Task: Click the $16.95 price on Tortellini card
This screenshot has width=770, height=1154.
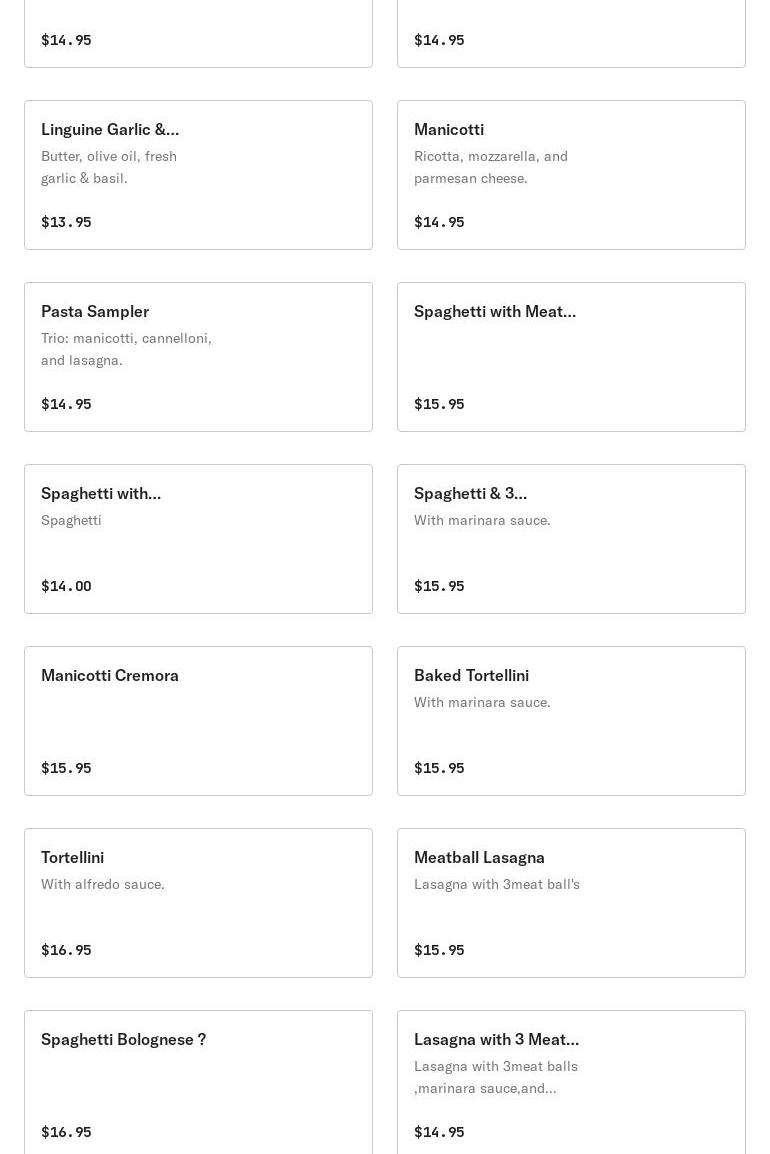Action: tap(66, 950)
